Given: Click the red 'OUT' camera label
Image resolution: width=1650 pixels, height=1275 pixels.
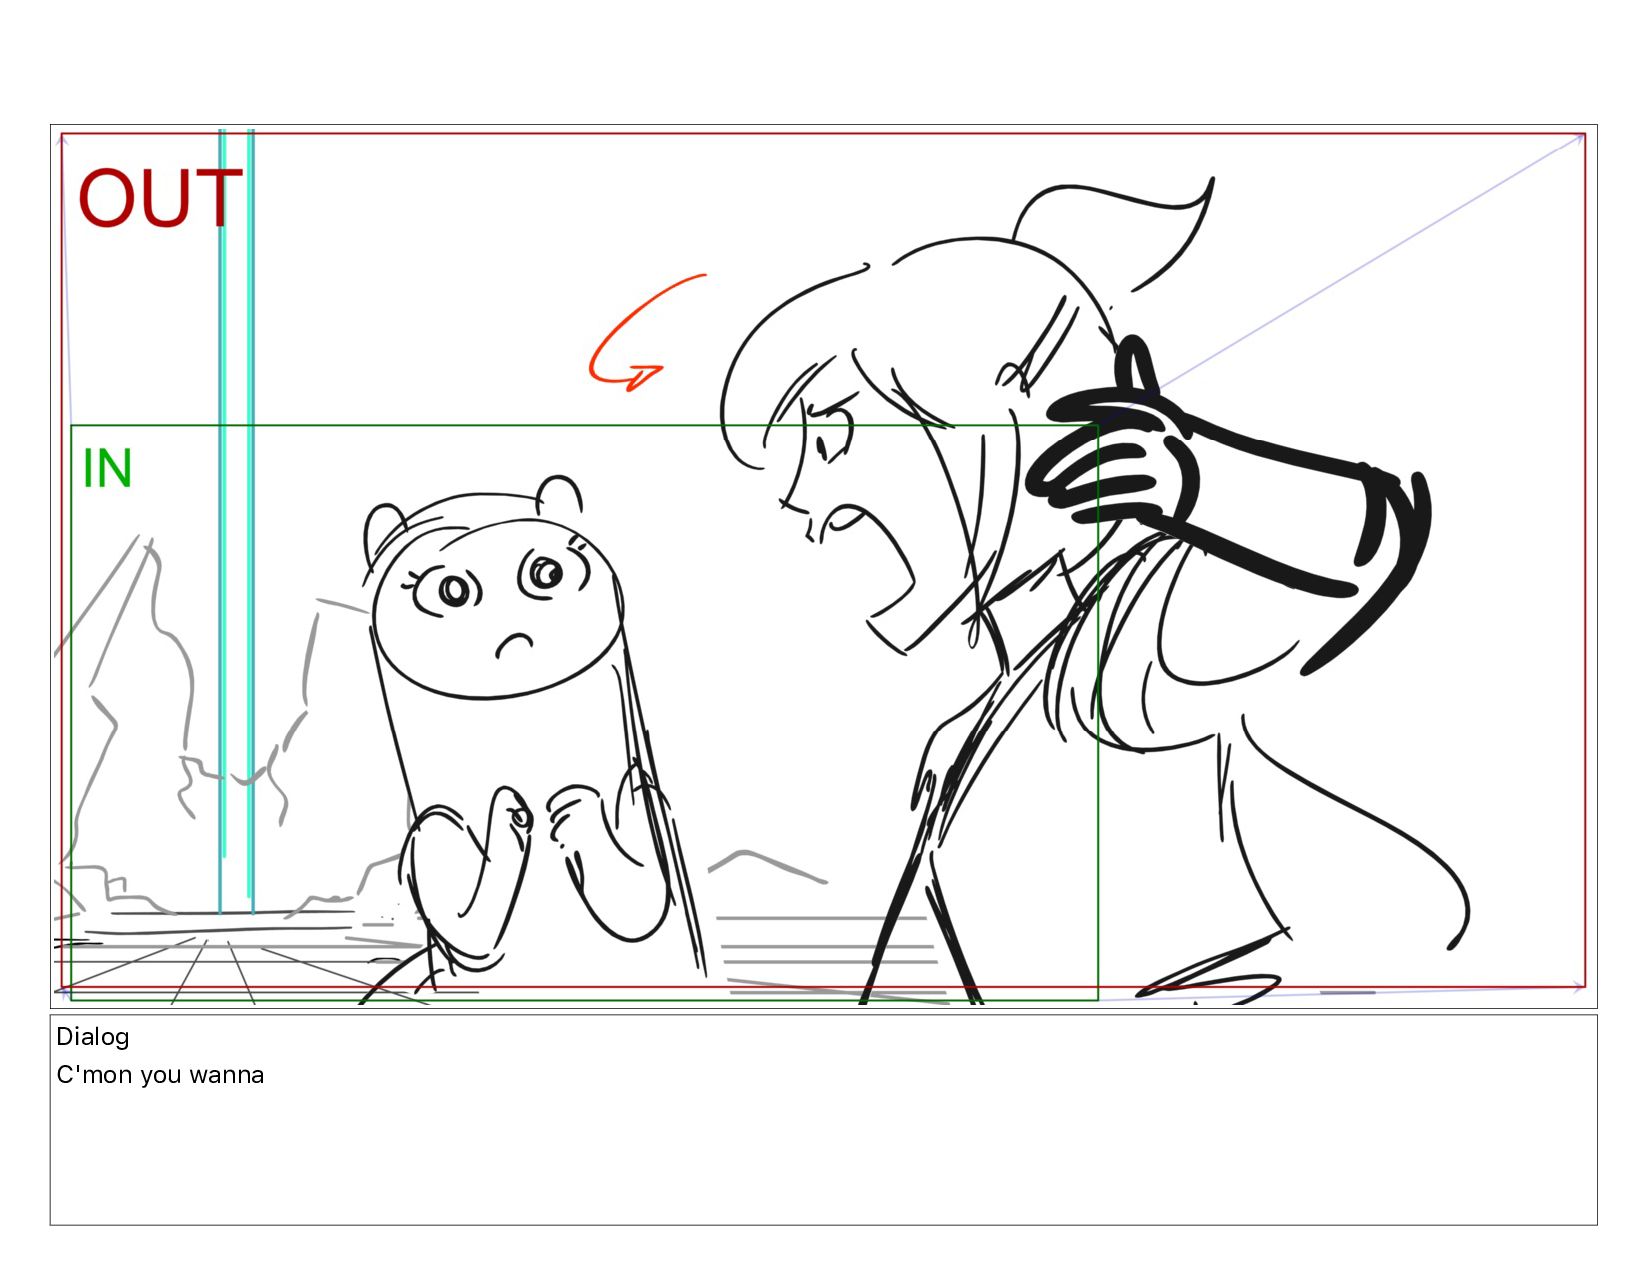Looking at the screenshot, I should [160, 198].
